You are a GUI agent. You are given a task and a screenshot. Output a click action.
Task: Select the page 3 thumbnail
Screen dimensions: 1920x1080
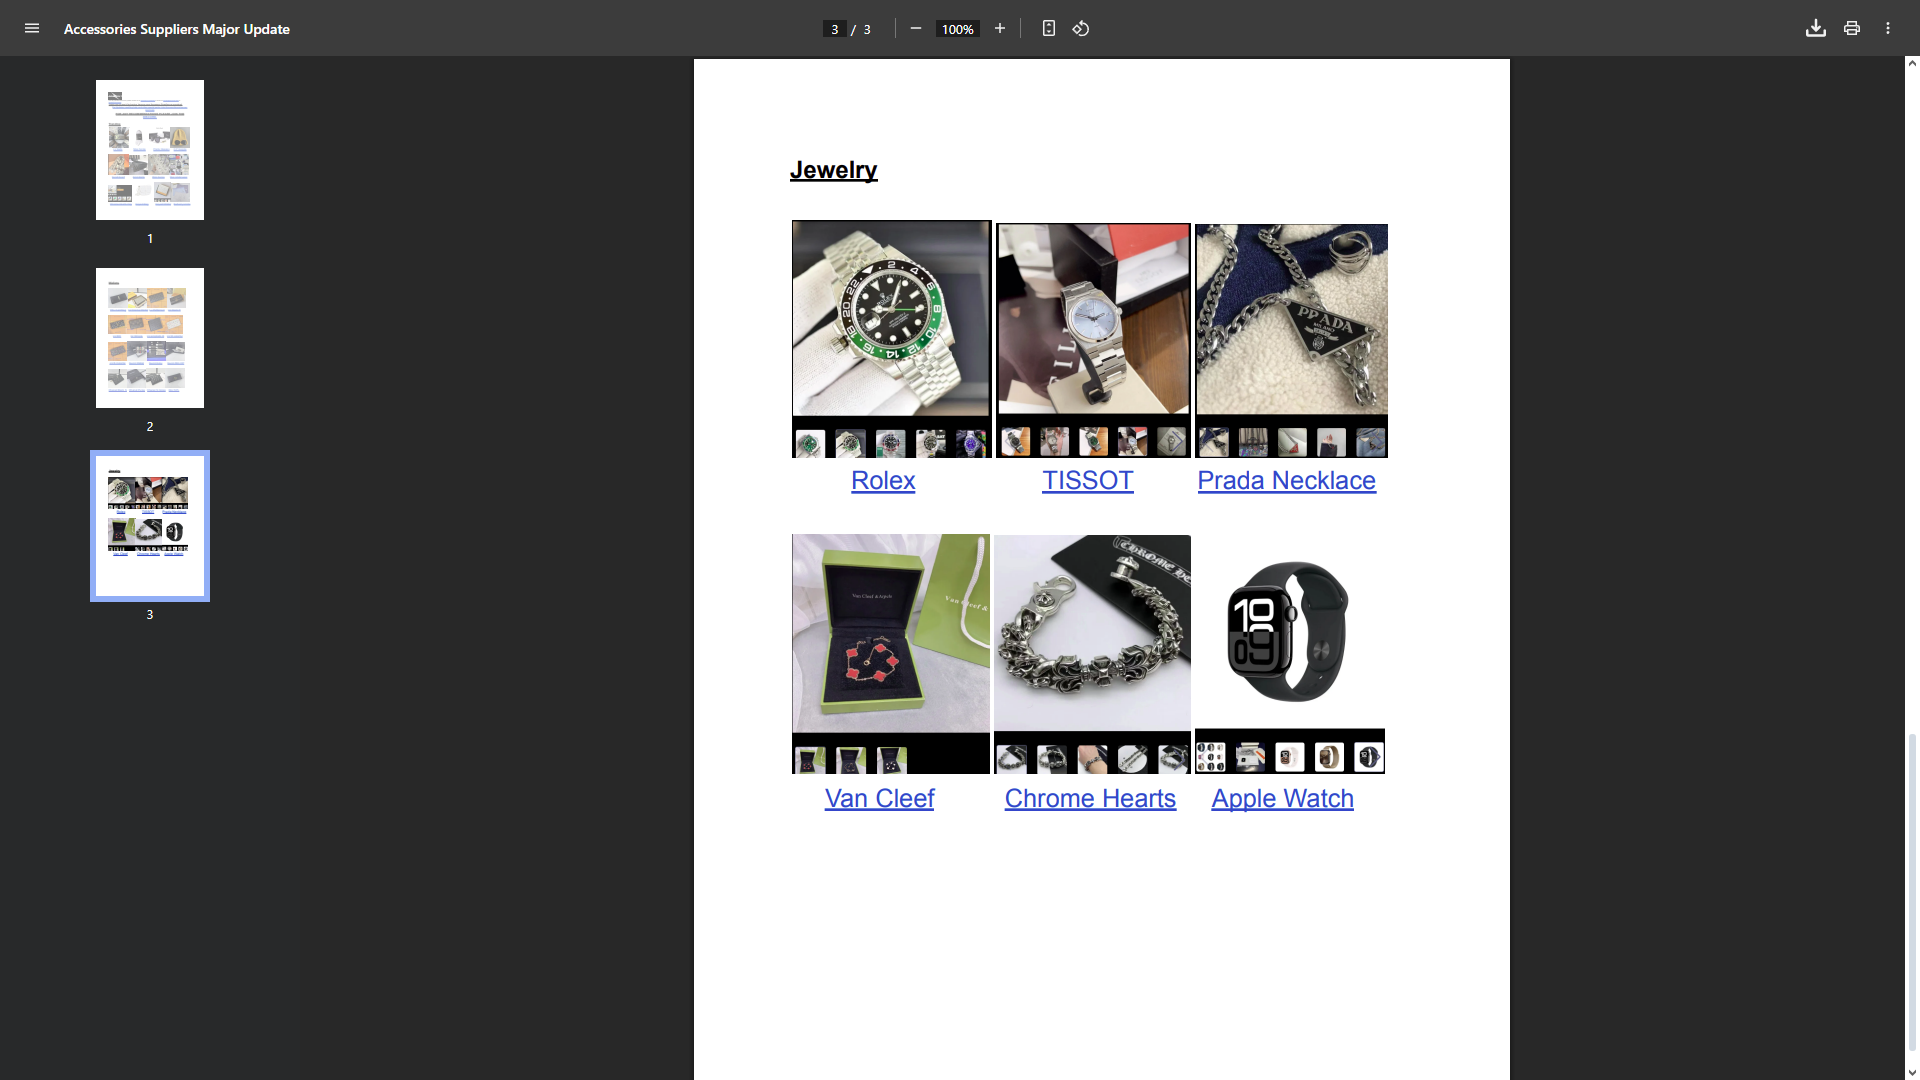(150, 526)
